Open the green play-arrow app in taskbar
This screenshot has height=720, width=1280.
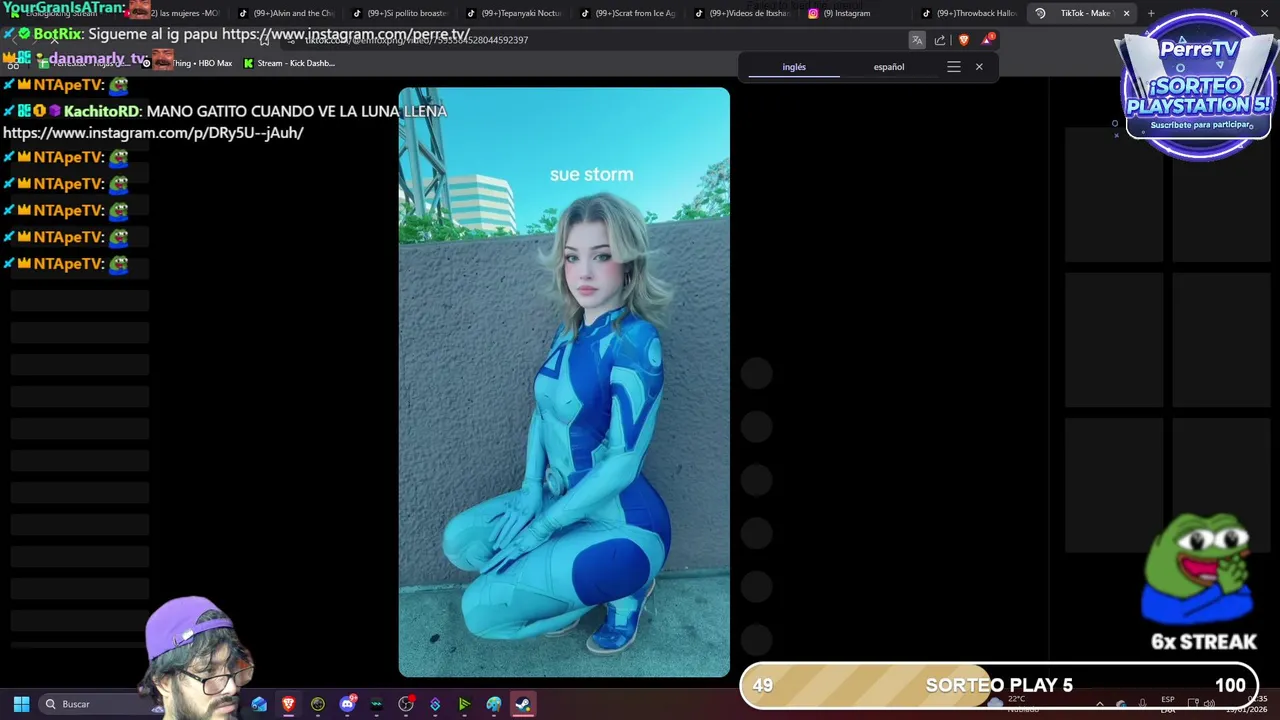point(464,704)
